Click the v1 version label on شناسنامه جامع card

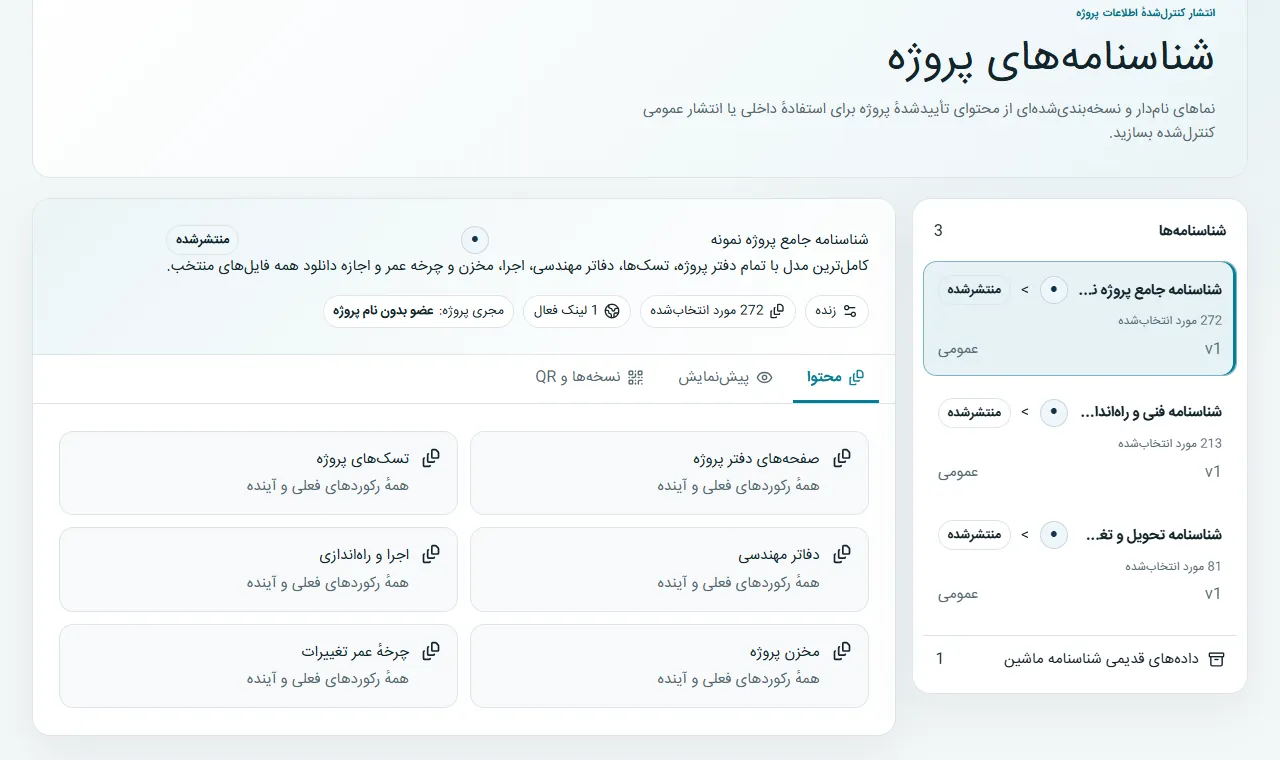coord(1213,349)
